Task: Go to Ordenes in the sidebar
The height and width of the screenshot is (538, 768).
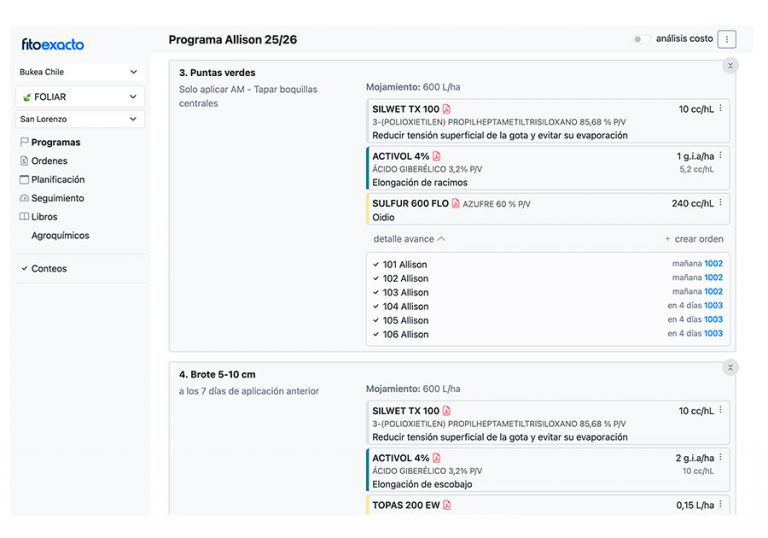Action: point(49,161)
